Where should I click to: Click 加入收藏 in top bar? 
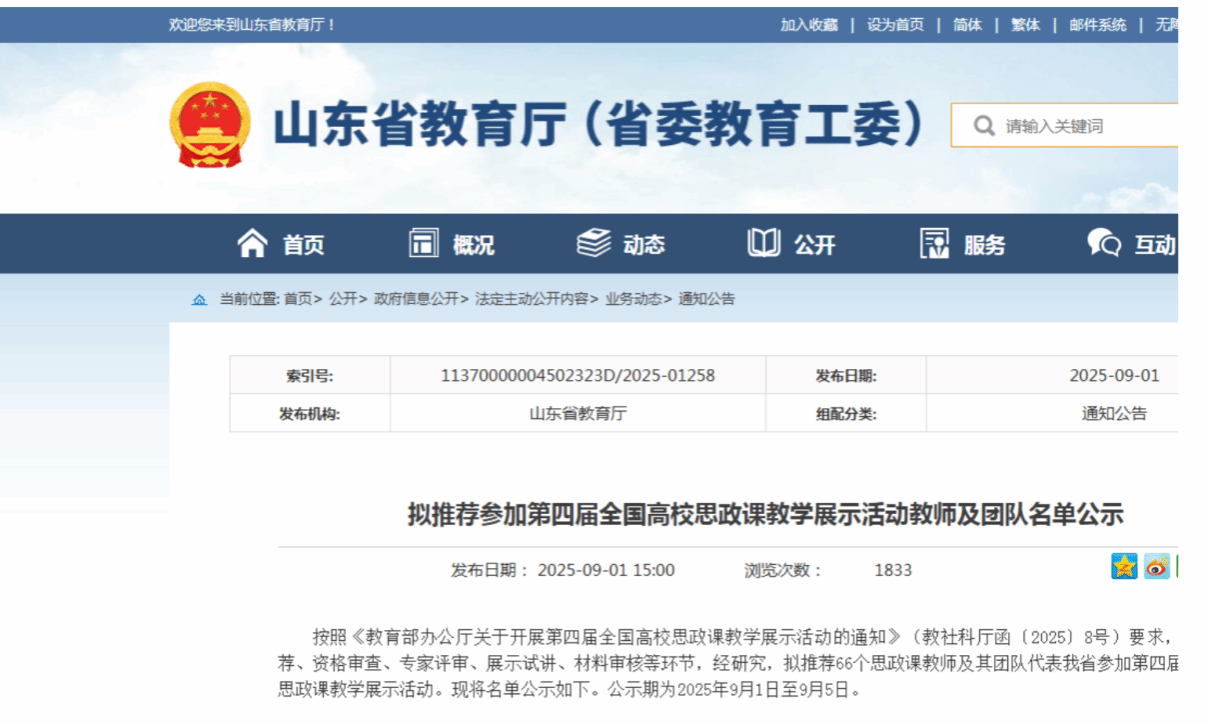[809, 25]
